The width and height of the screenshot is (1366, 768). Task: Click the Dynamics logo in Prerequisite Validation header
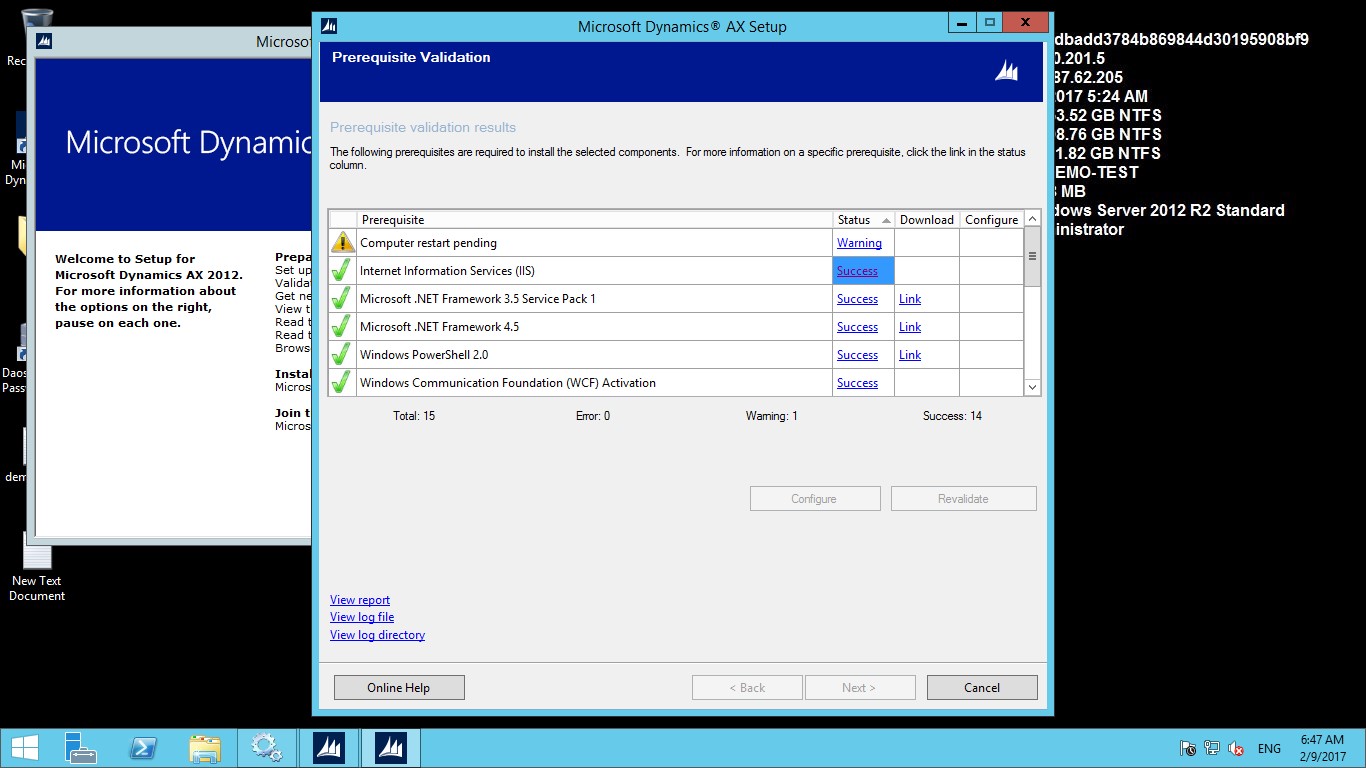pyautogui.click(x=1006, y=70)
